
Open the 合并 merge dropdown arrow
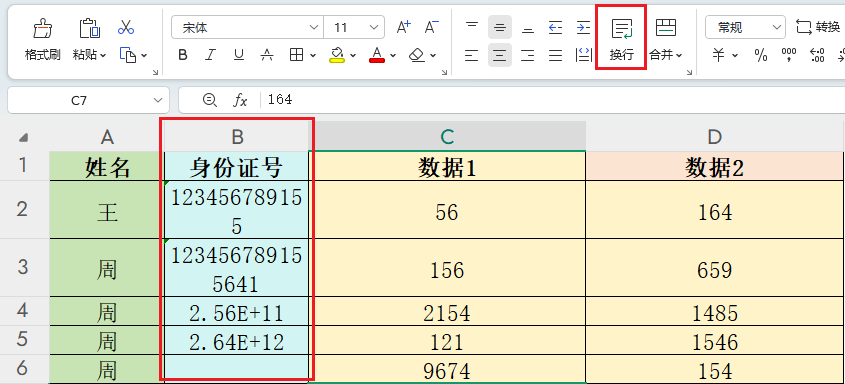coord(680,55)
